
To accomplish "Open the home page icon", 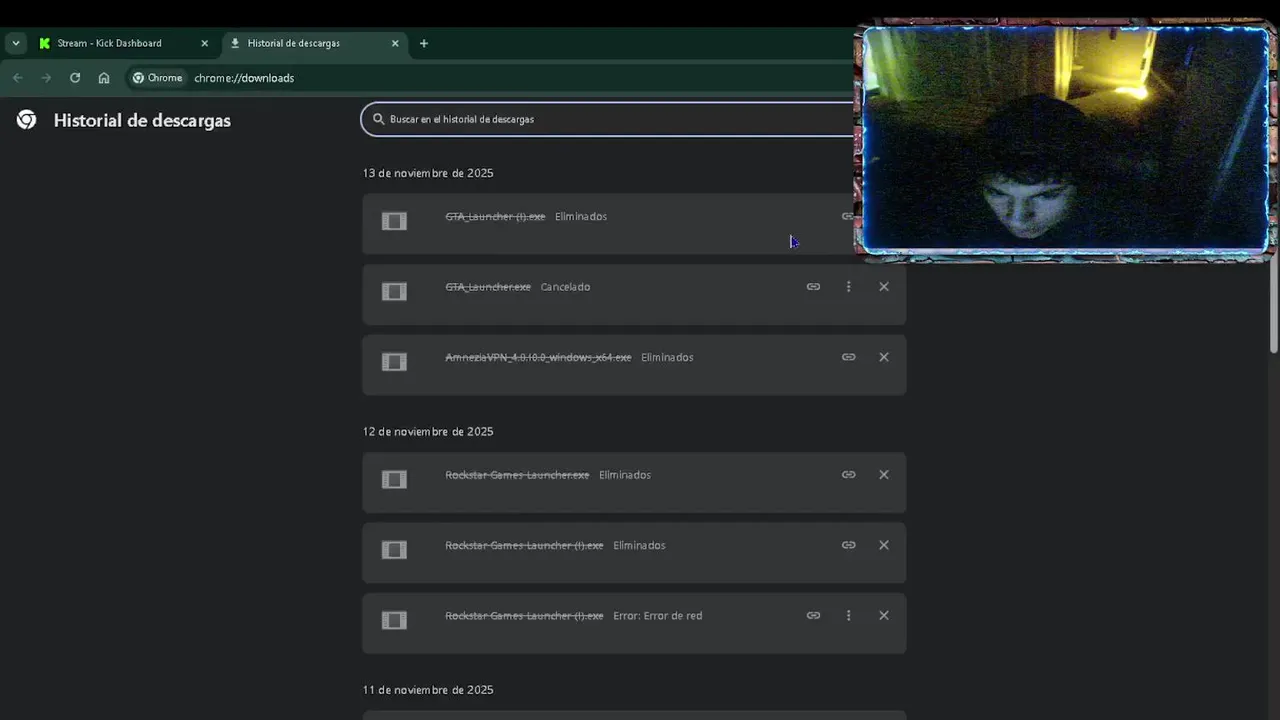I will (x=104, y=78).
